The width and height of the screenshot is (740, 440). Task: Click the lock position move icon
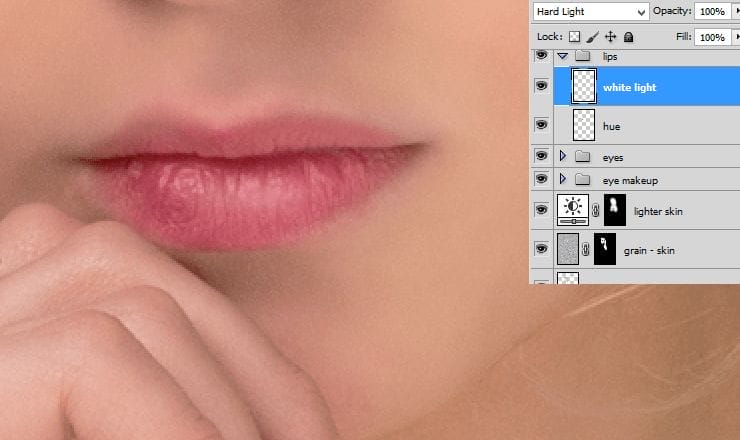610,37
